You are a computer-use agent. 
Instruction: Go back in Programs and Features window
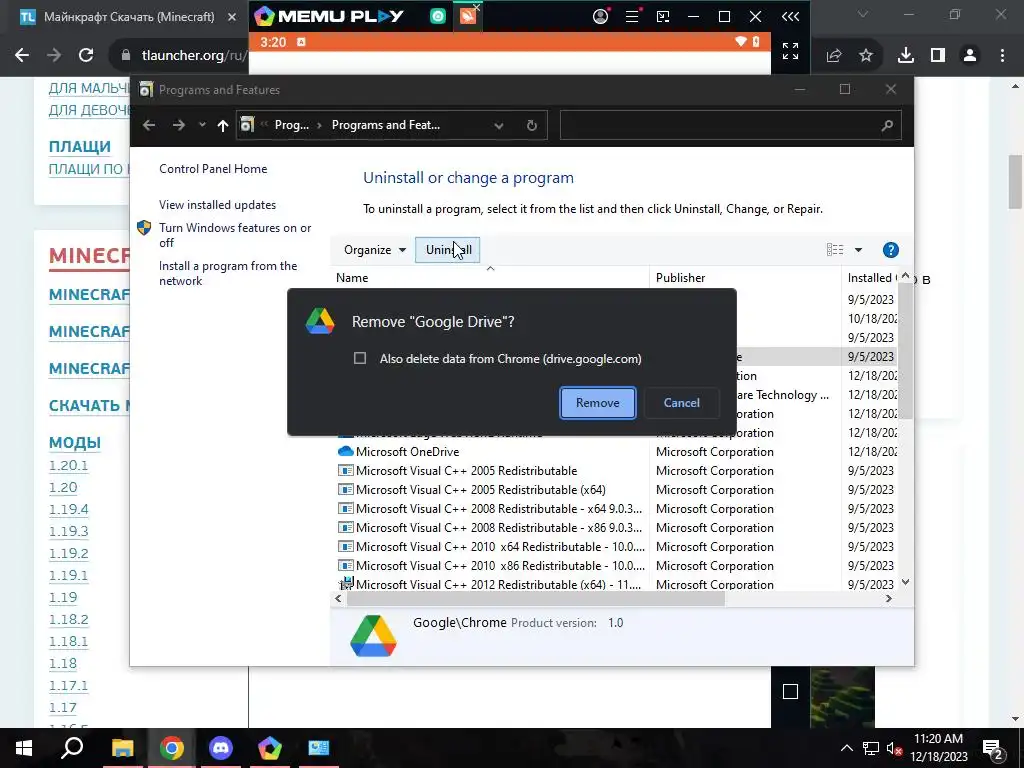pyautogui.click(x=149, y=125)
